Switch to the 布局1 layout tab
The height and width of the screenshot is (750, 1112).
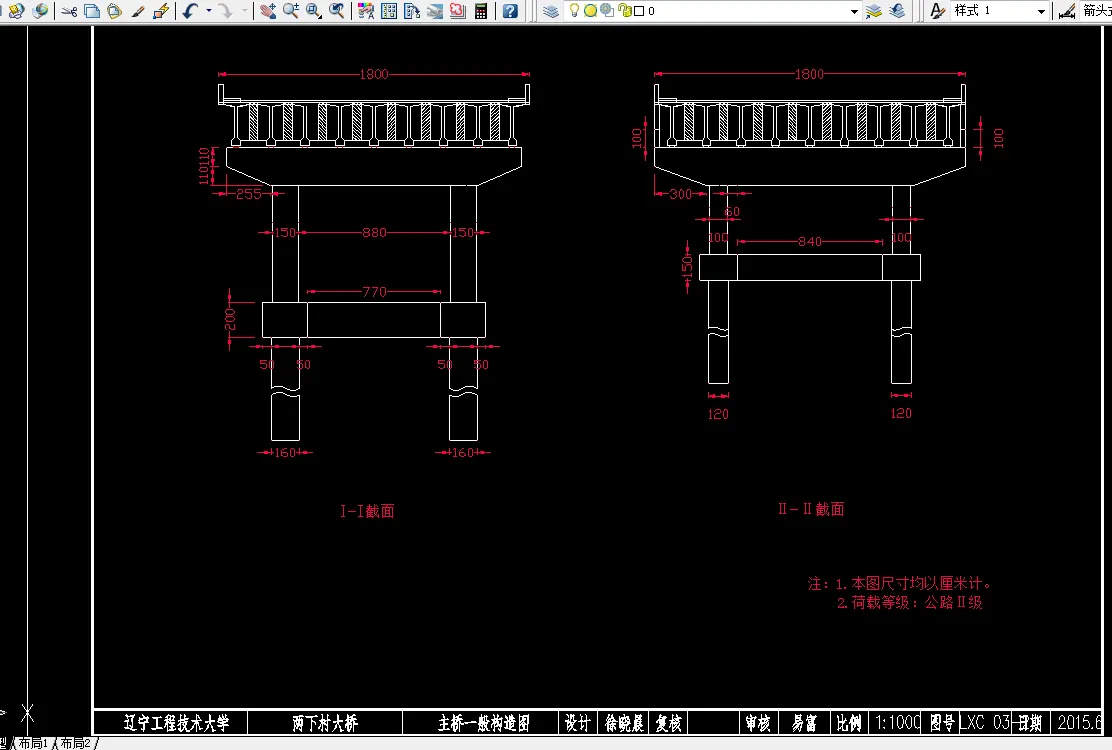coord(33,743)
